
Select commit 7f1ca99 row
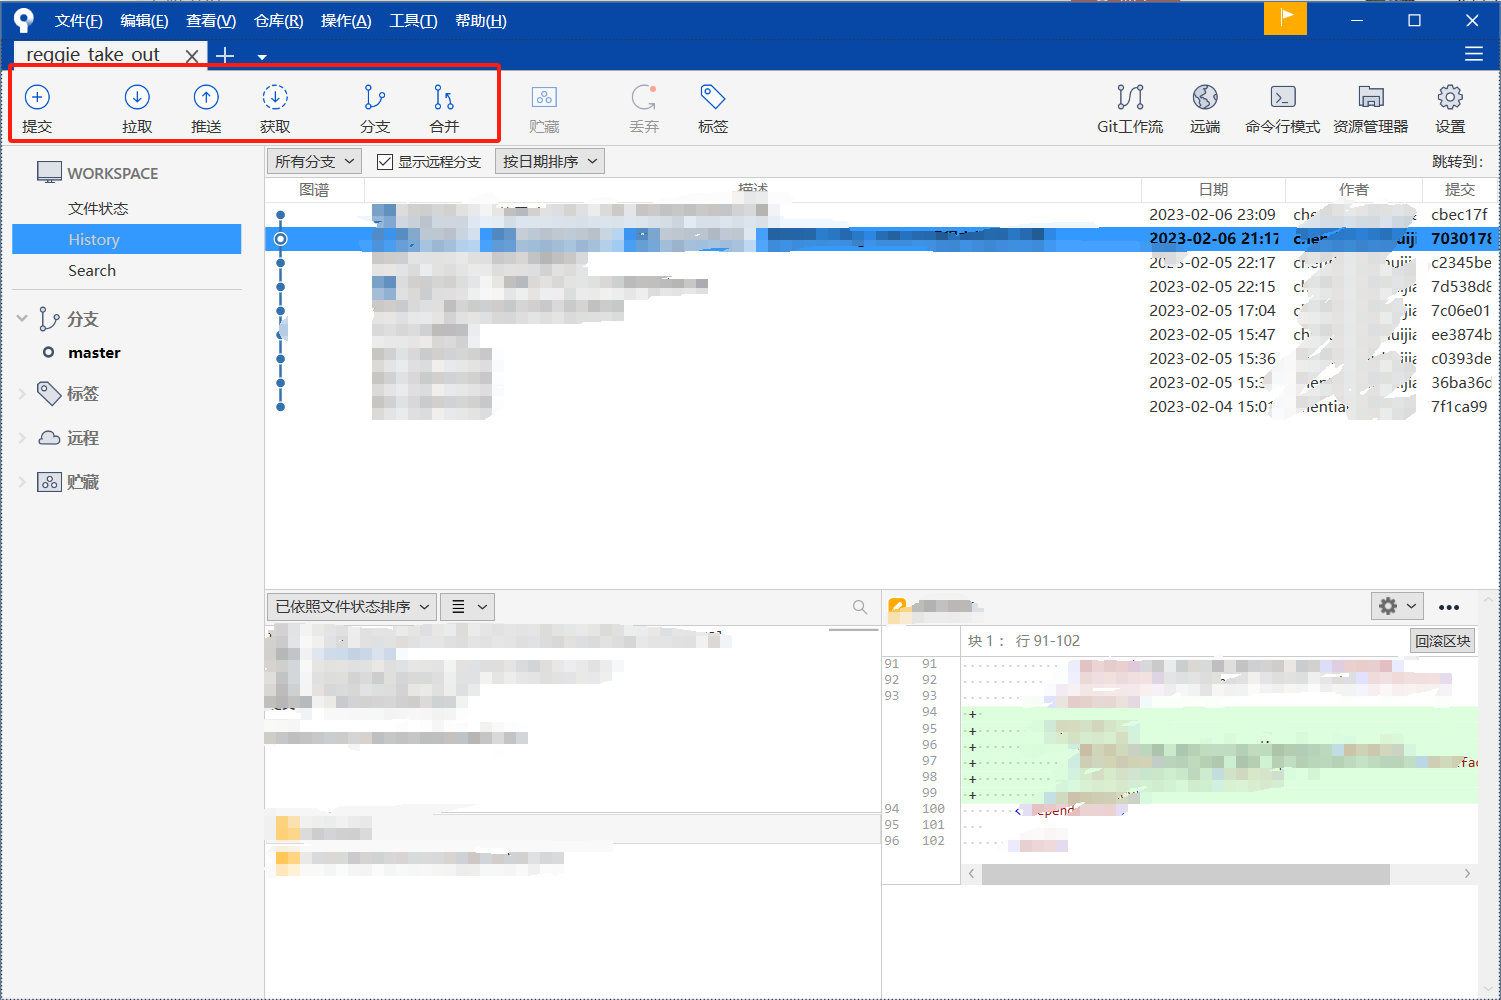pyautogui.click(x=881, y=406)
